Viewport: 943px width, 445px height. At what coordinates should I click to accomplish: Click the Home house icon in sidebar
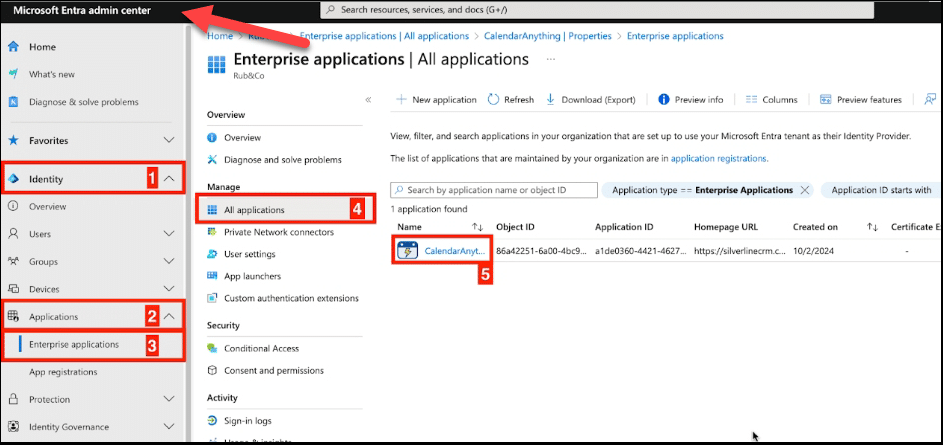pyautogui.click(x=14, y=47)
